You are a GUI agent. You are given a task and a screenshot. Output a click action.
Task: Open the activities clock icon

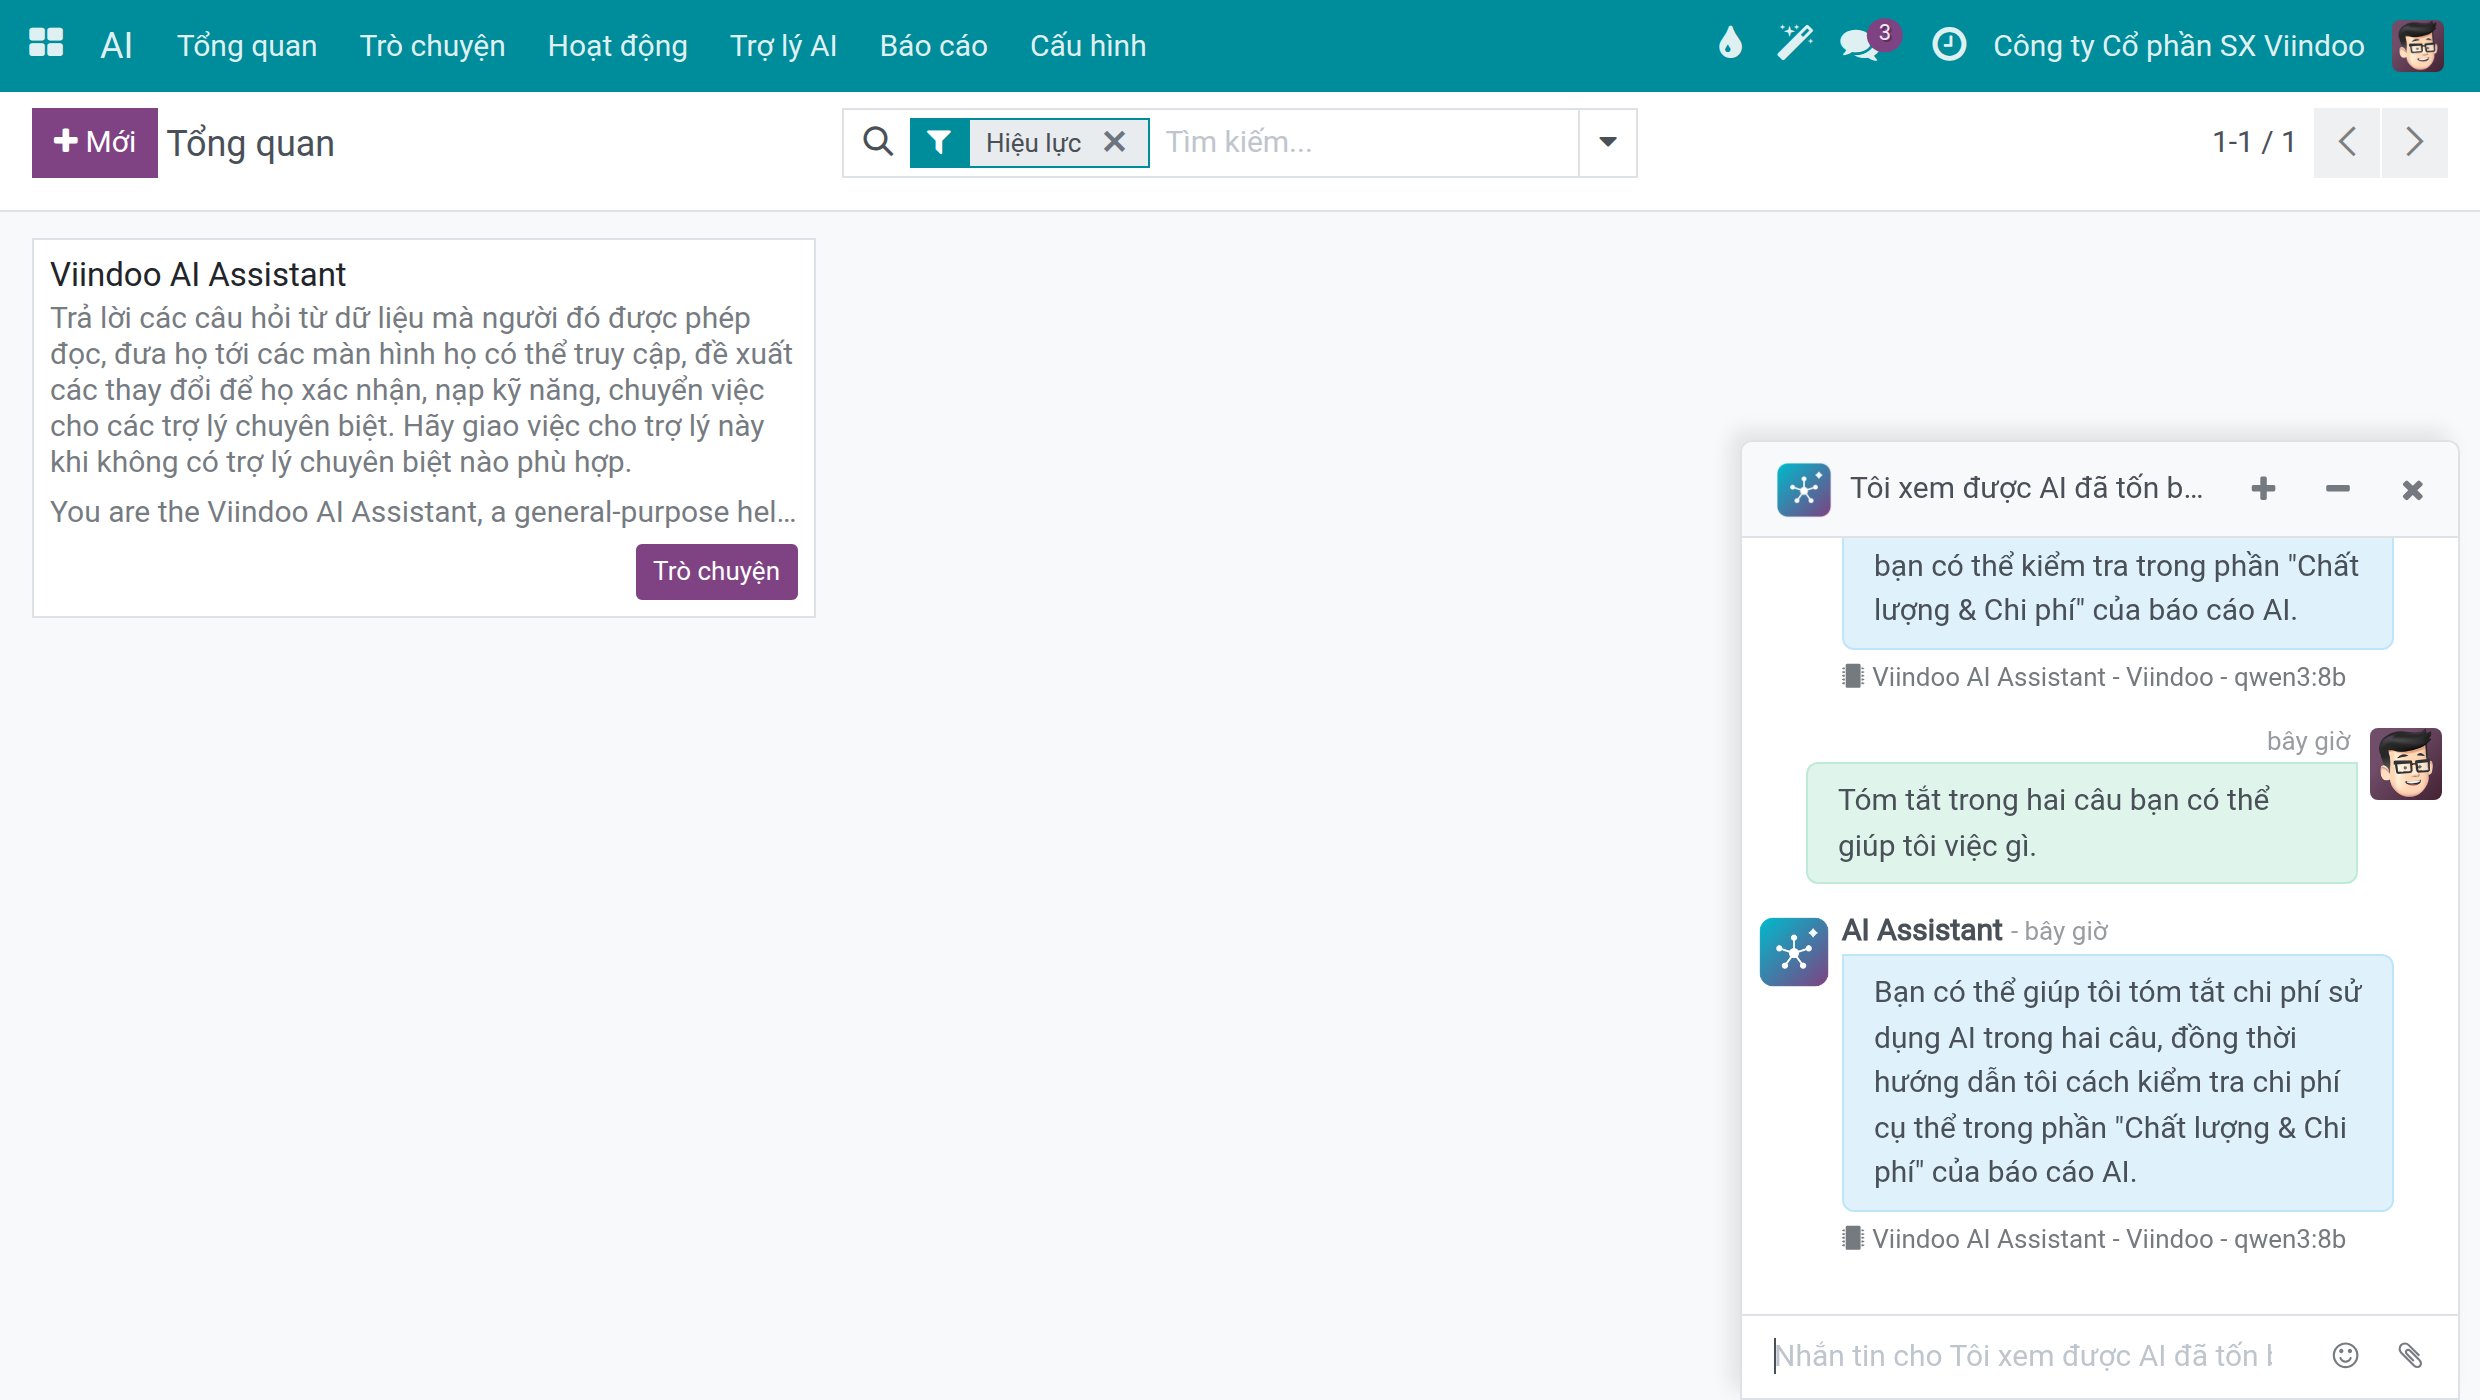pyautogui.click(x=1948, y=44)
